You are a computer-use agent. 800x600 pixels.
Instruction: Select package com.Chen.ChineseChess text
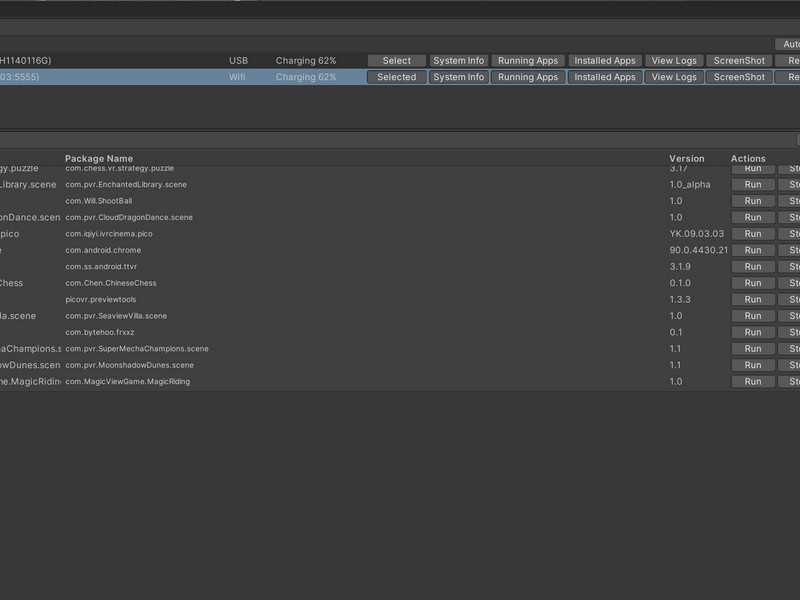coord(111,283)
